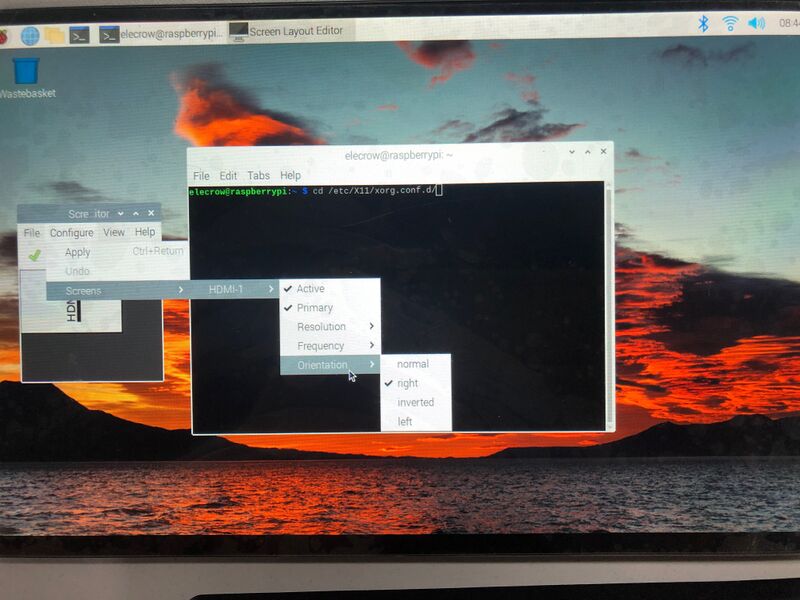
Task: Click the volume speaker icon
Action: tap(757, 24)
